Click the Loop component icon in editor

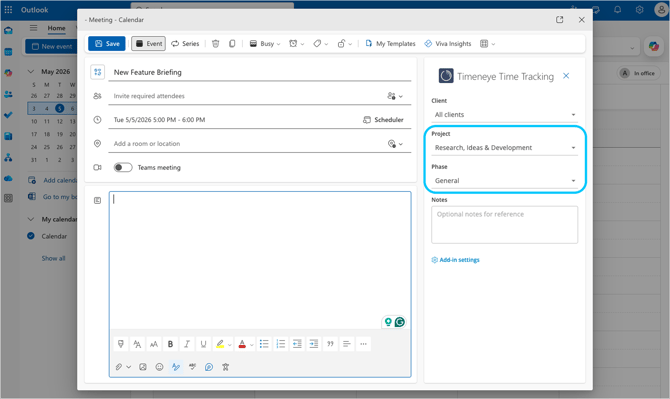click(209, 367)
